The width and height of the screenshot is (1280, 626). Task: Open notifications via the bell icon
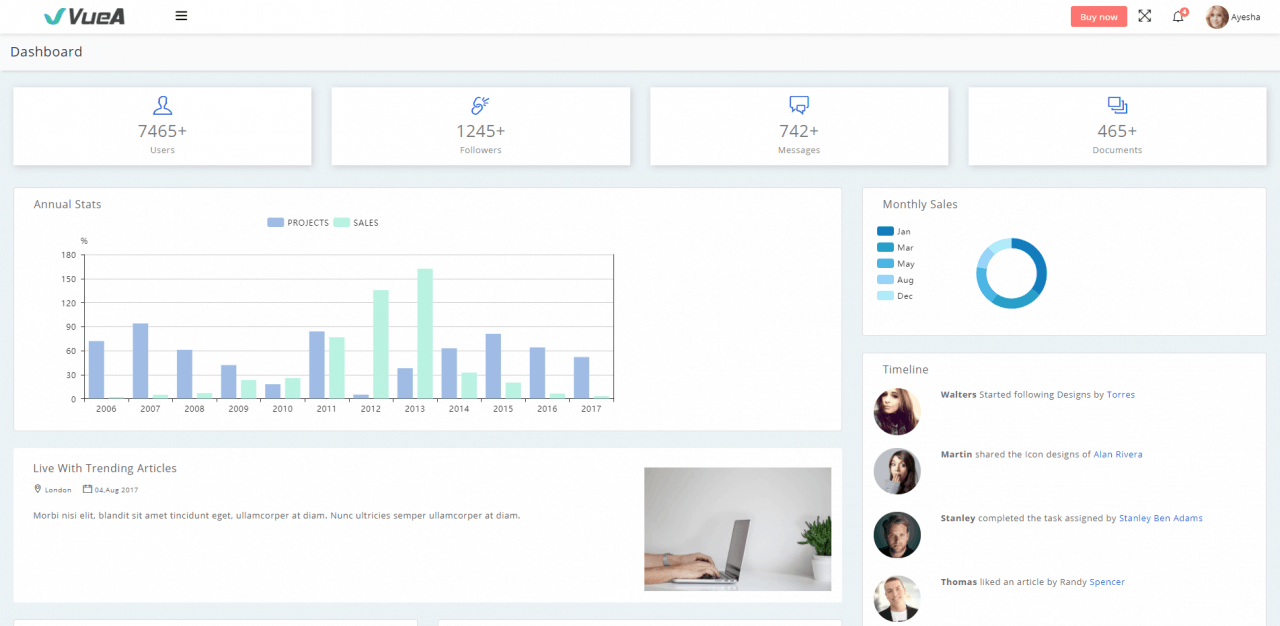pyautogui.click(x=1178, y=17)
